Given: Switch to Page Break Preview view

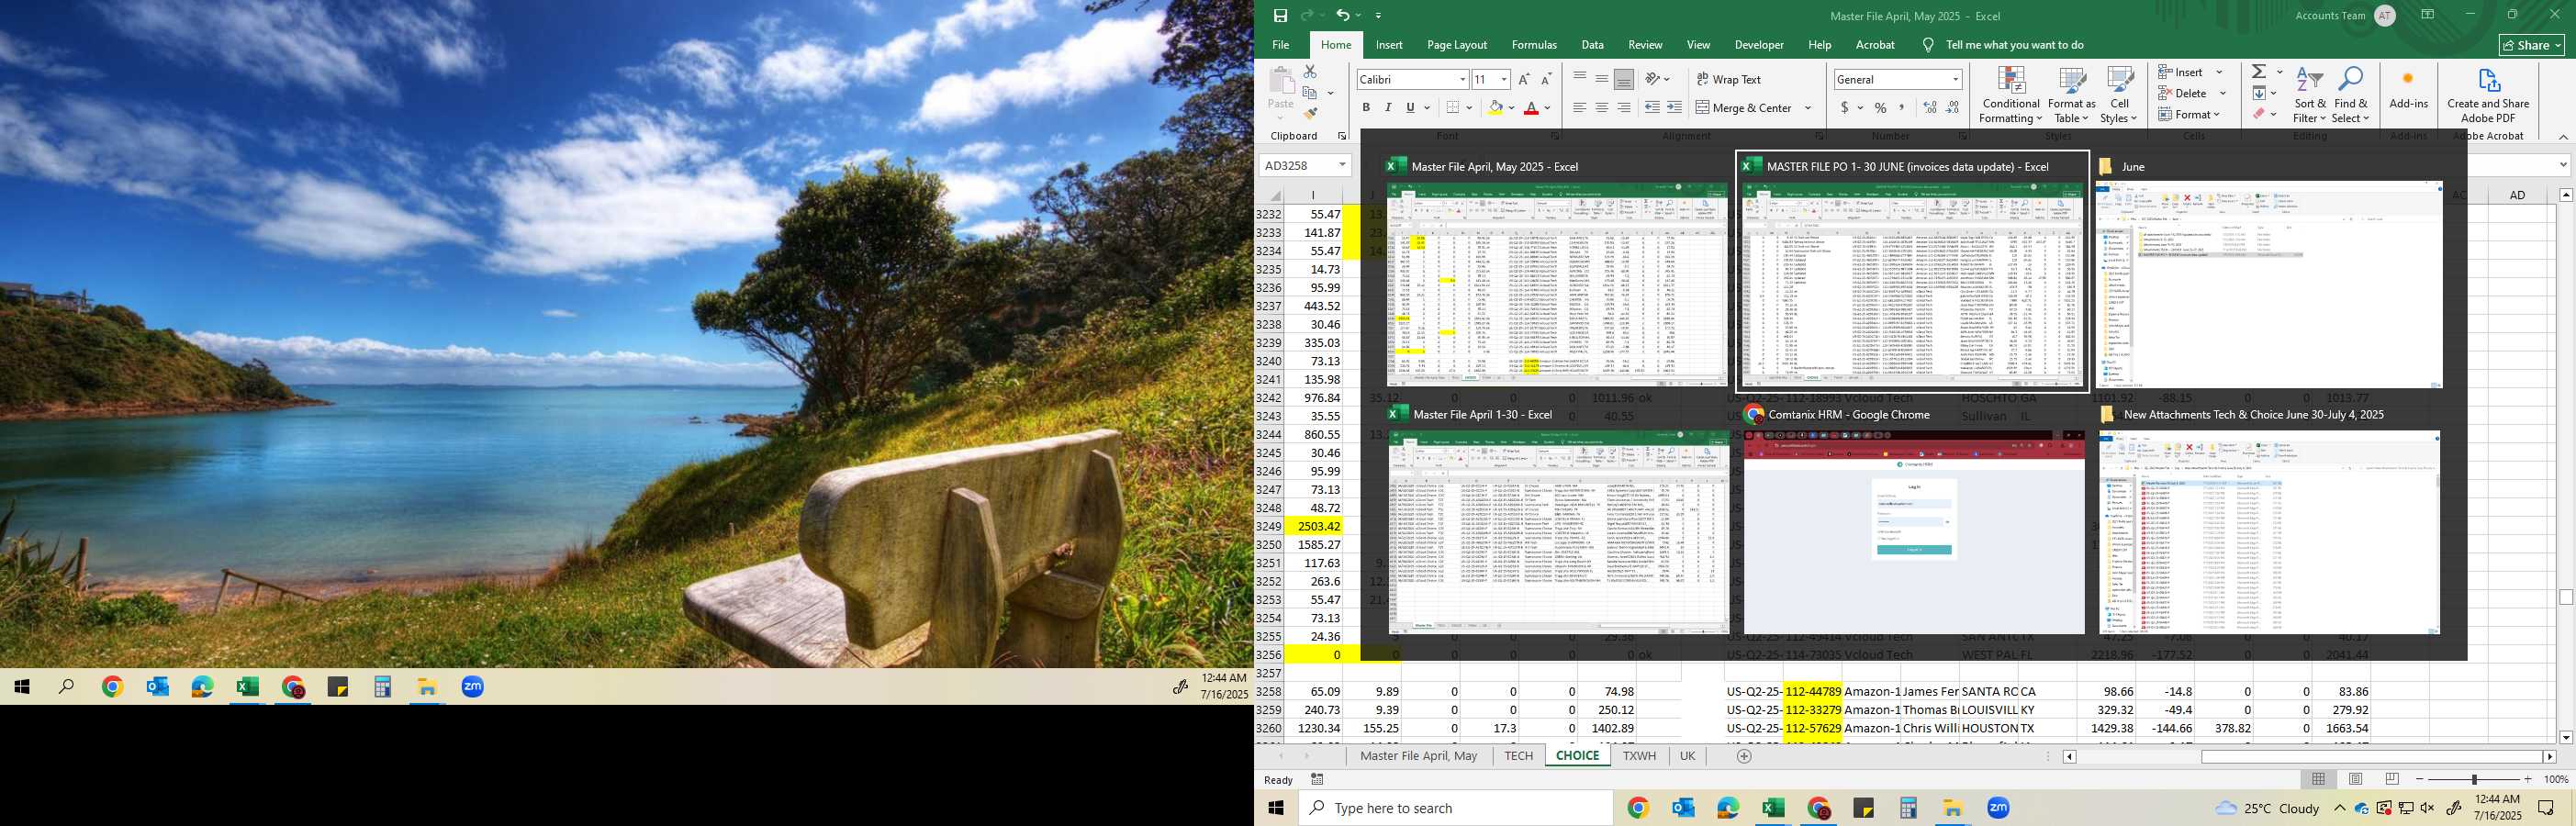Looking at the screenshot, I should 2392,779.
